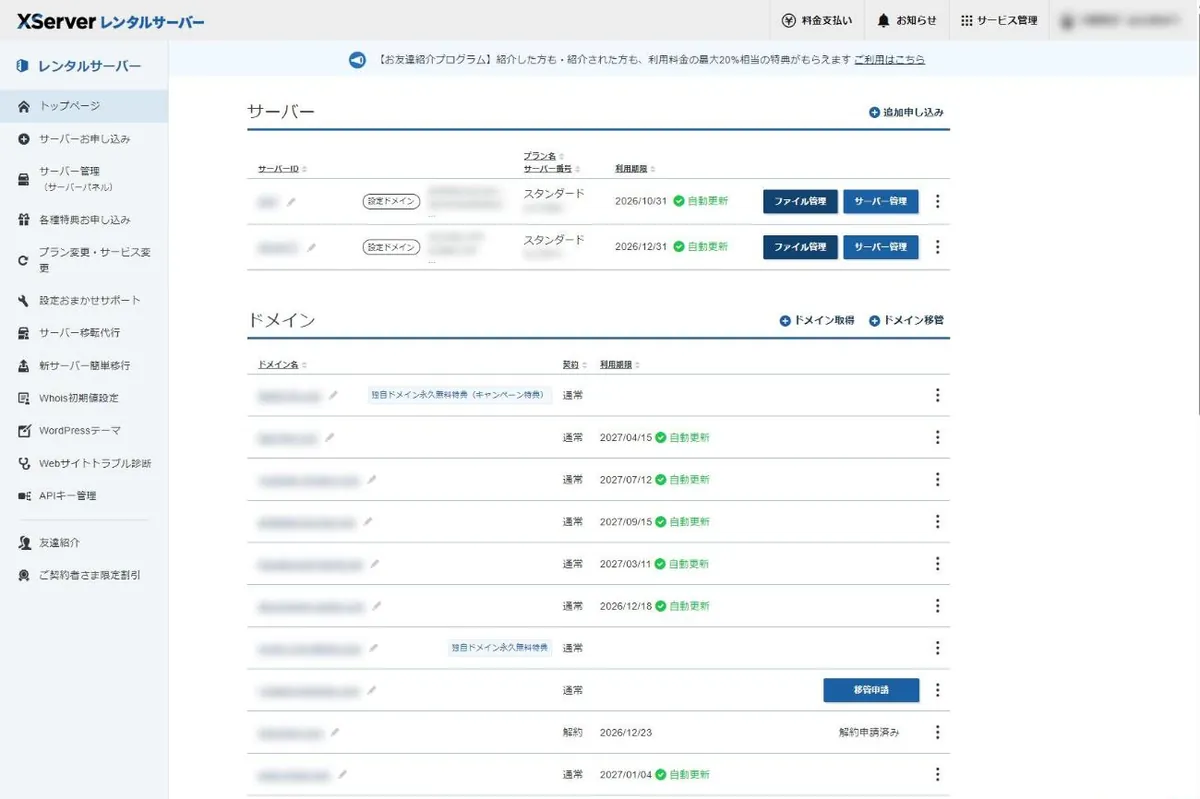Click the 解約申請済み status text
Image resolution: width=1200 pixels, height=799 pixels.
point(868,732)
